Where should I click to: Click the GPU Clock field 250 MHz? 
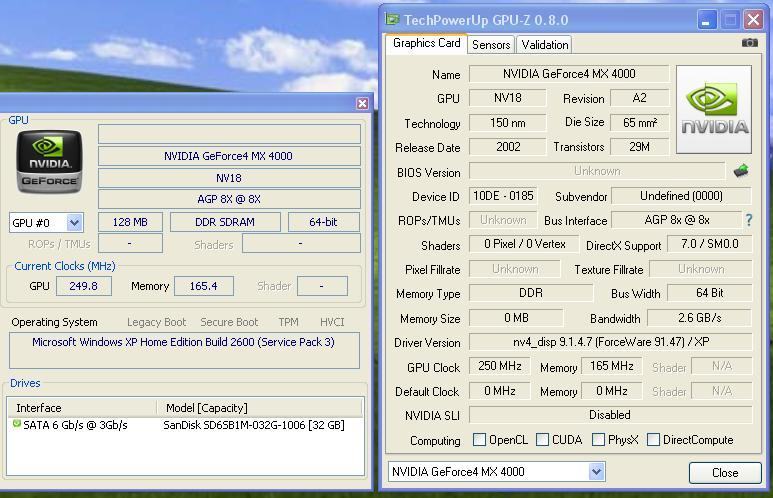(499, 366)
